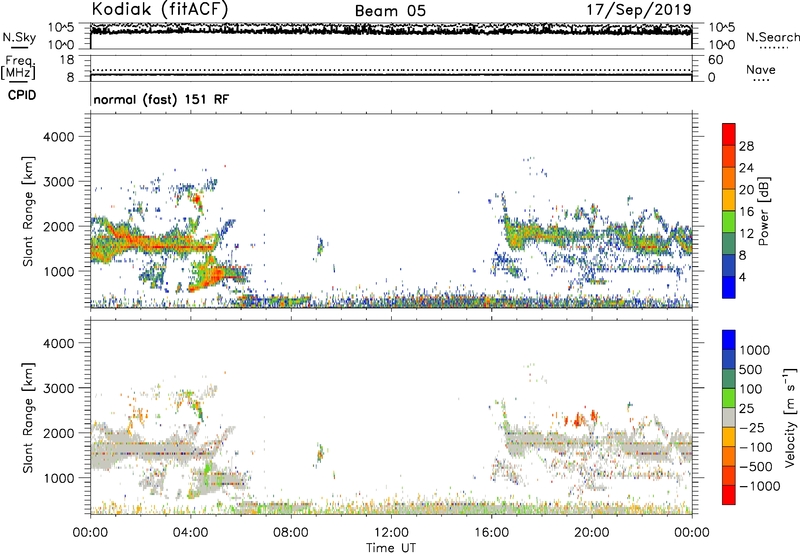Click the "-100" value on Velocity colorbar
This screenshot has width=800, height=554.
756,447
